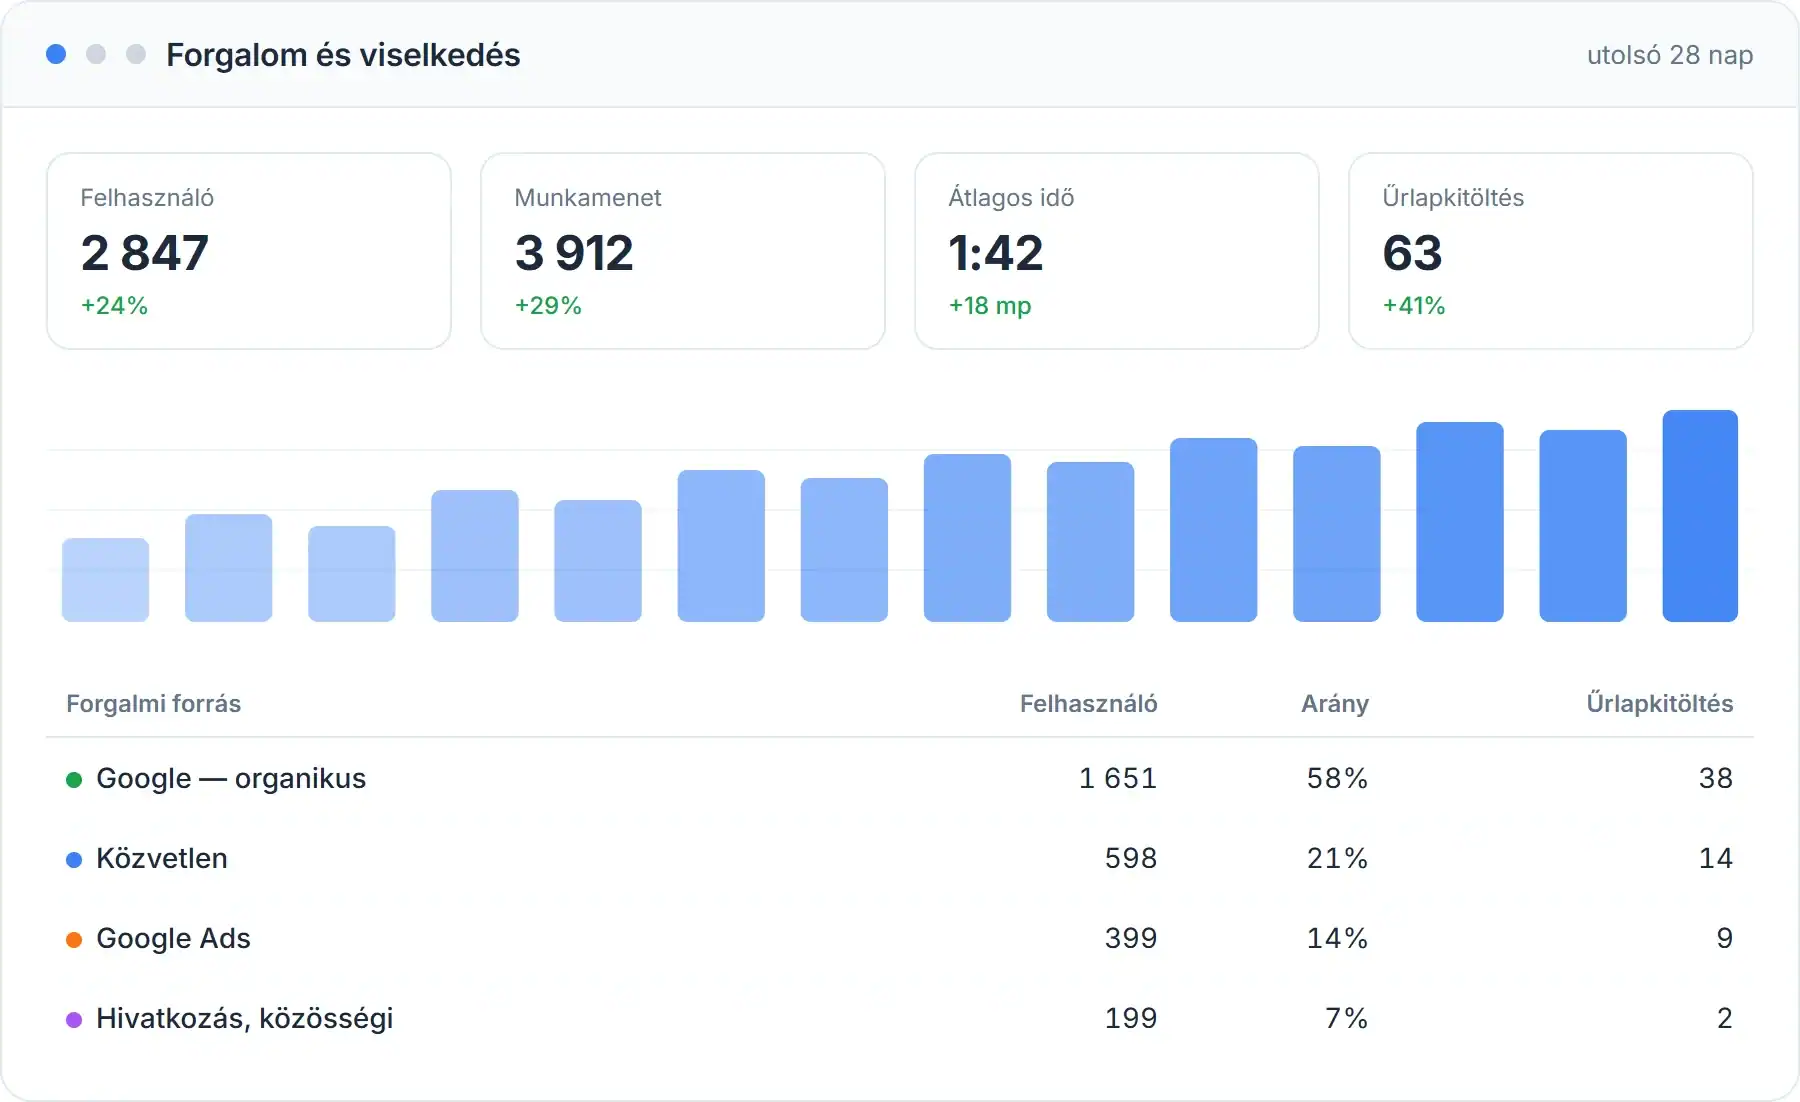Sort table by Arány column header

click(x=1335, y=704)
